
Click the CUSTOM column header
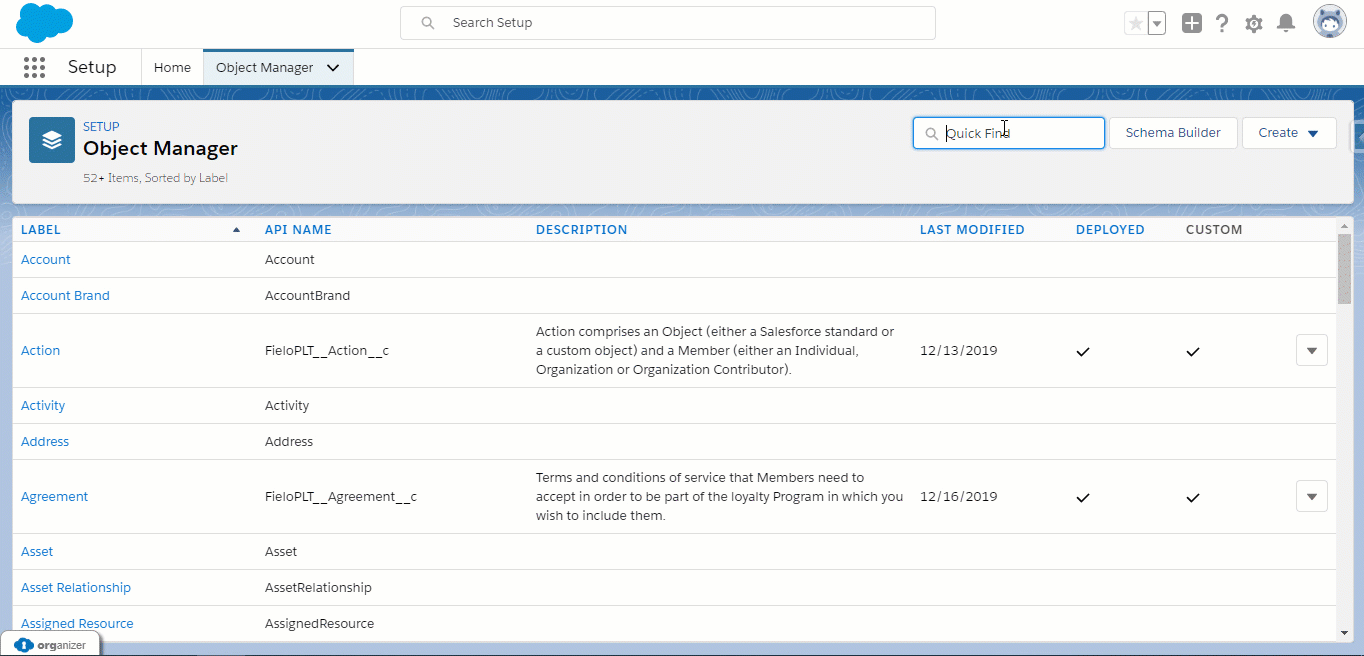[1214, 229]
